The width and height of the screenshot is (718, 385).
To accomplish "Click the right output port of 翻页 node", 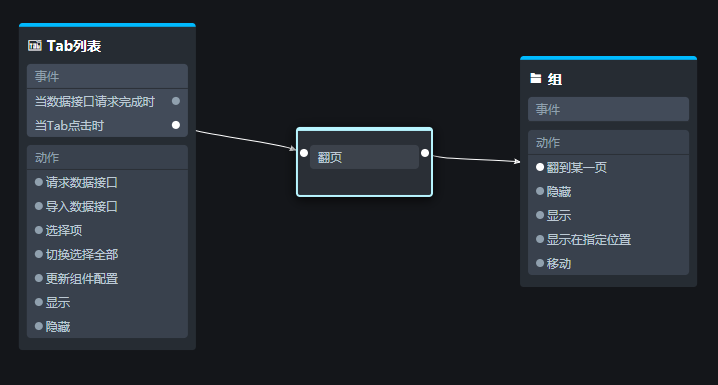I will tap(425, 153).
